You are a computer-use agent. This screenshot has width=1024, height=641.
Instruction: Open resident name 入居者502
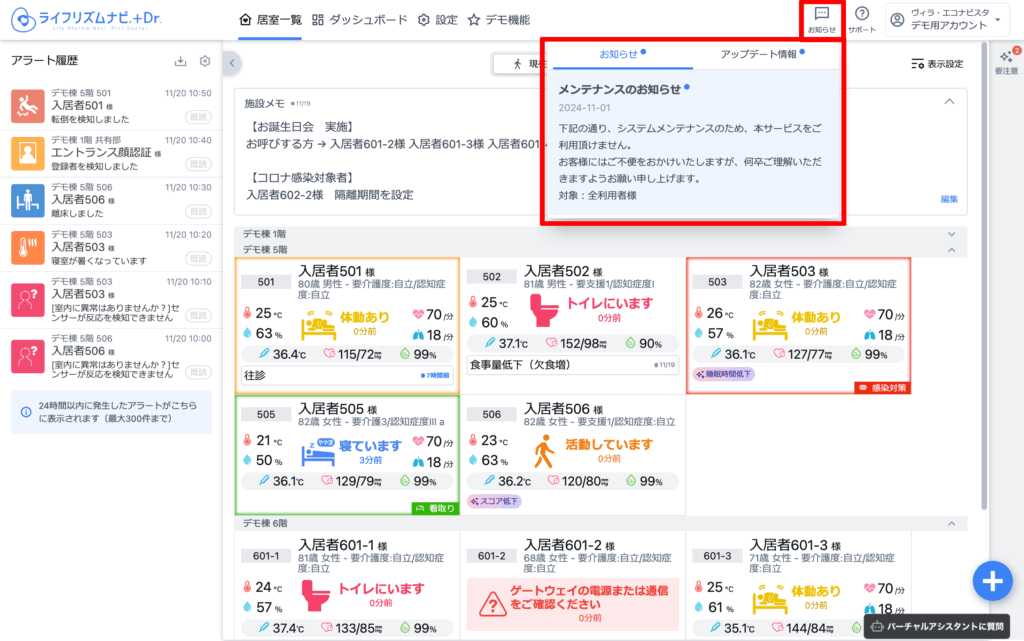coord(564,271)
